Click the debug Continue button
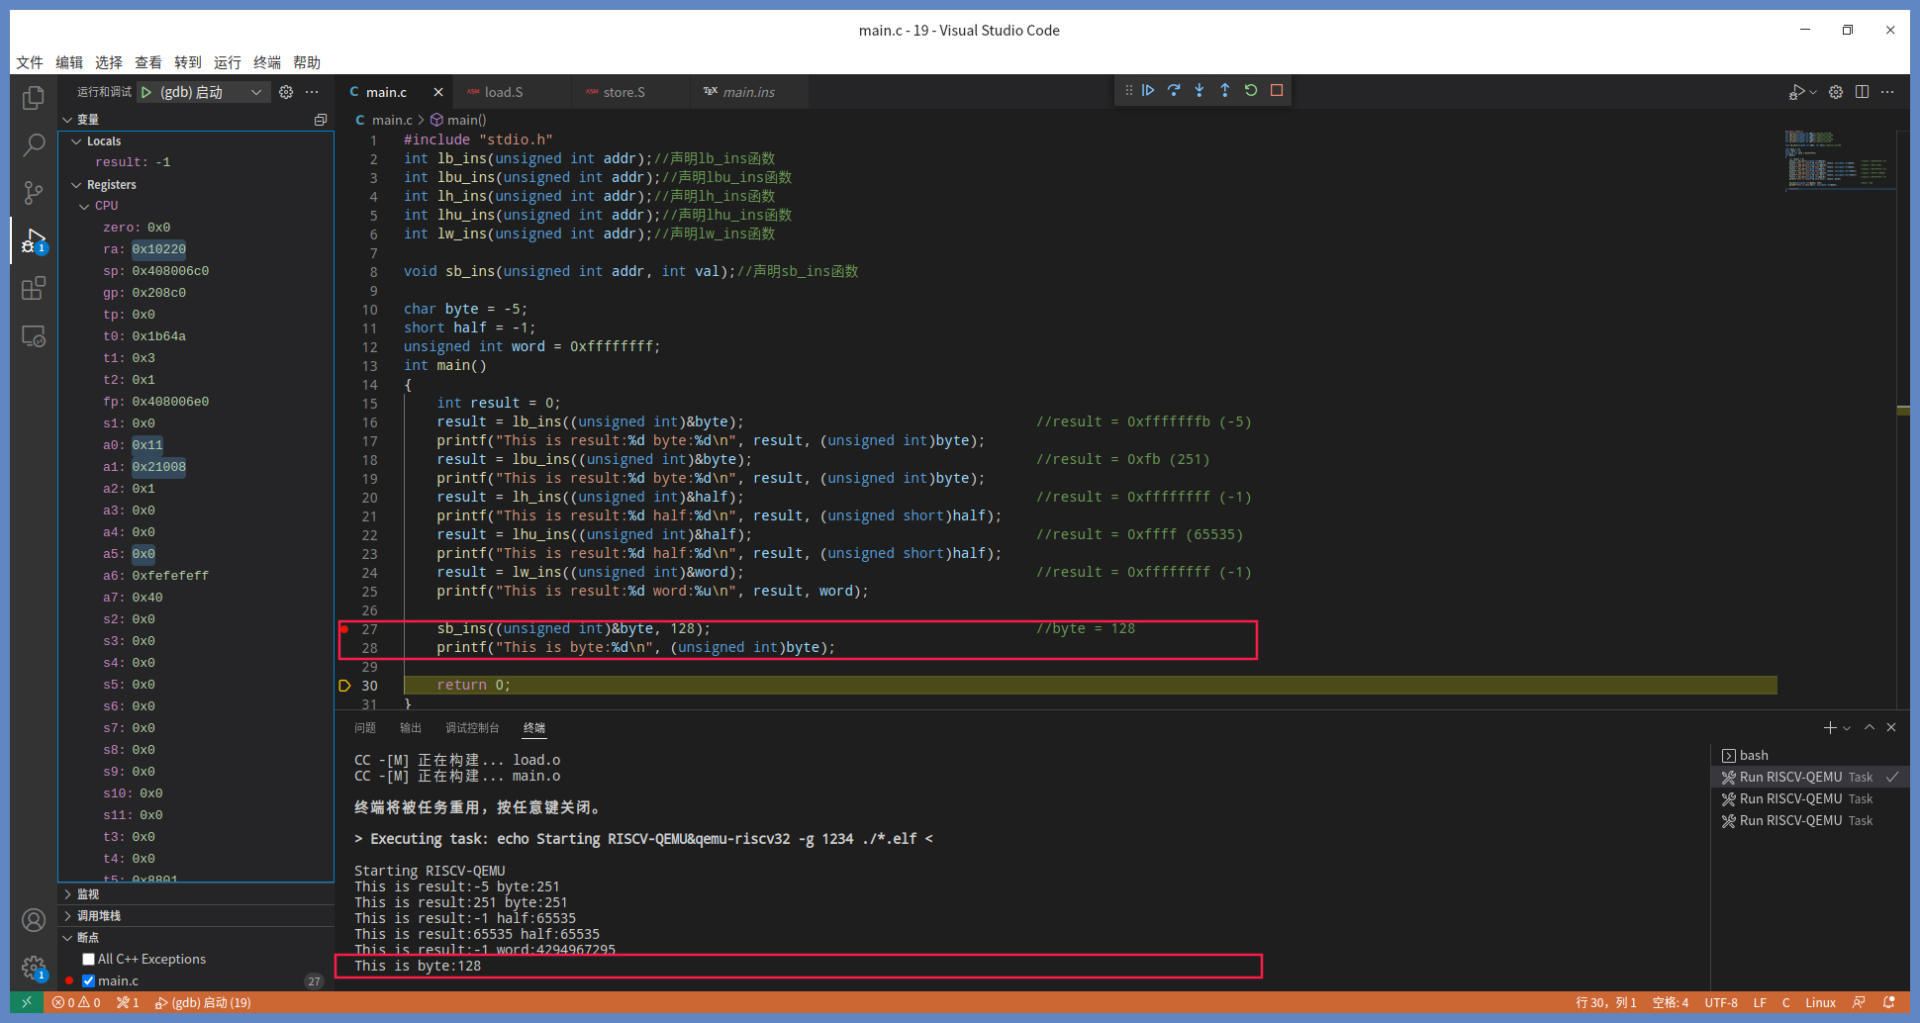 1148,91
